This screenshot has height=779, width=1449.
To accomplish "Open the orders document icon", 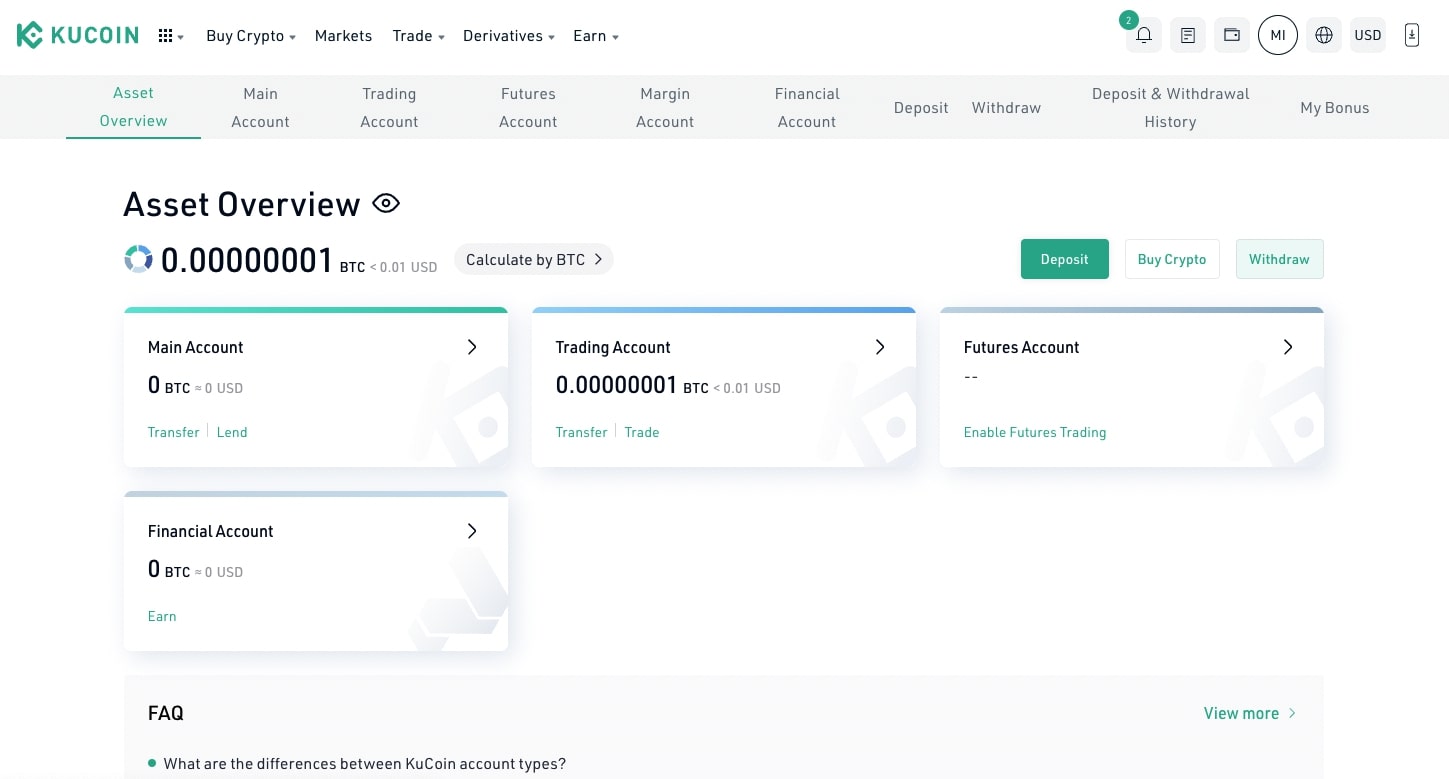I will [x=1188, y=36].
